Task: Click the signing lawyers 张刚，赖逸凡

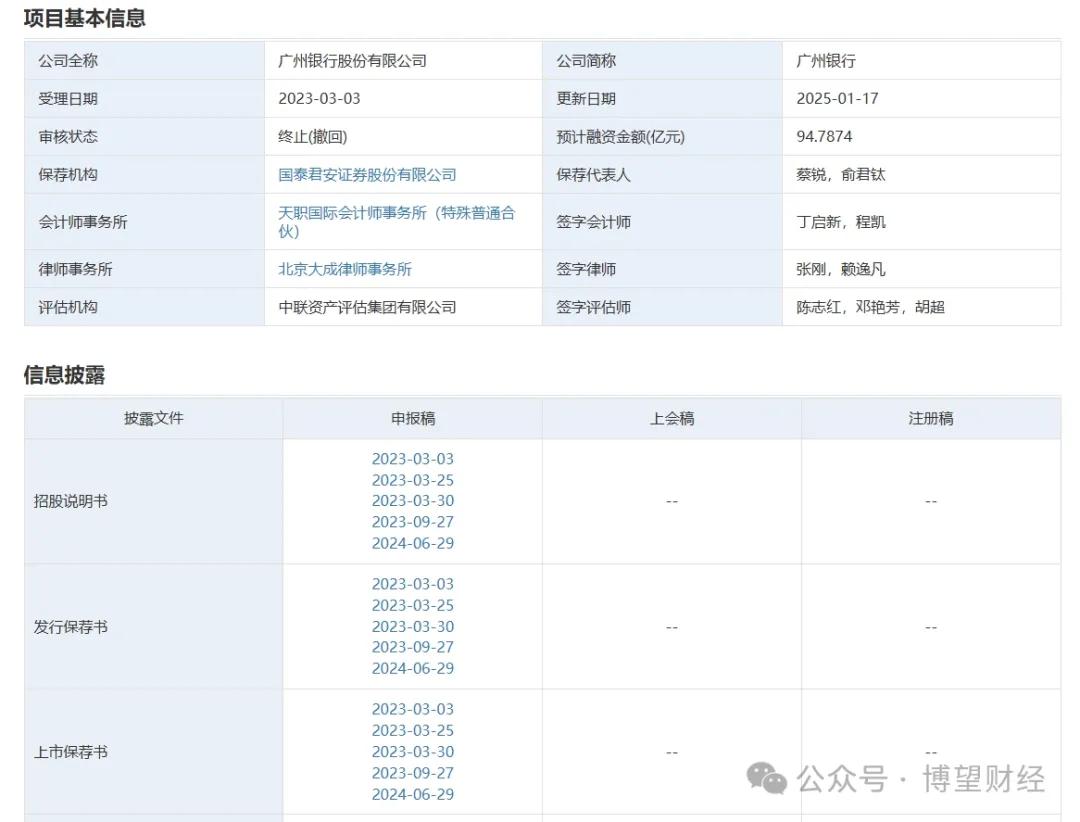Action: click(x=840, y=269)
